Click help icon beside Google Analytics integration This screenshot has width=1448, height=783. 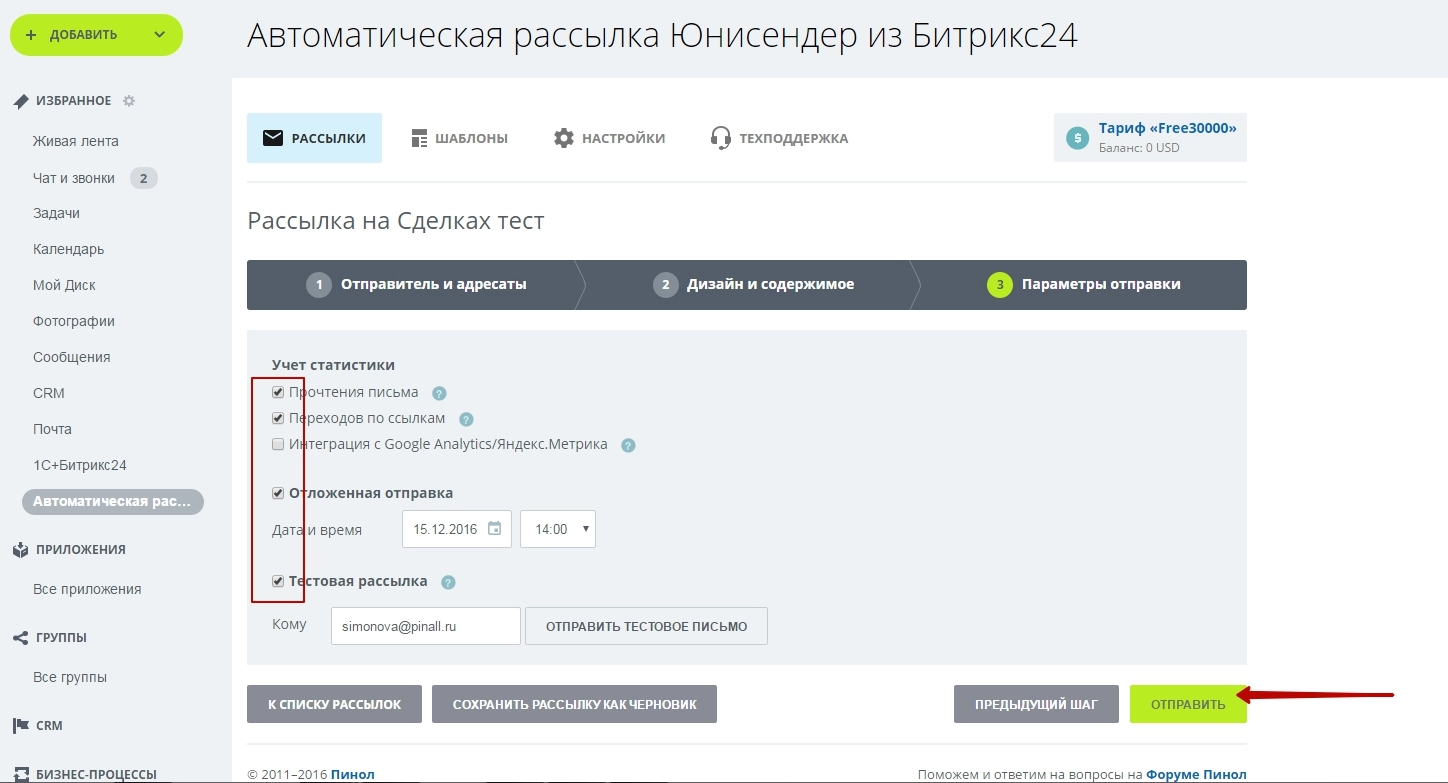pyautogui.click(x=628, y=445)
